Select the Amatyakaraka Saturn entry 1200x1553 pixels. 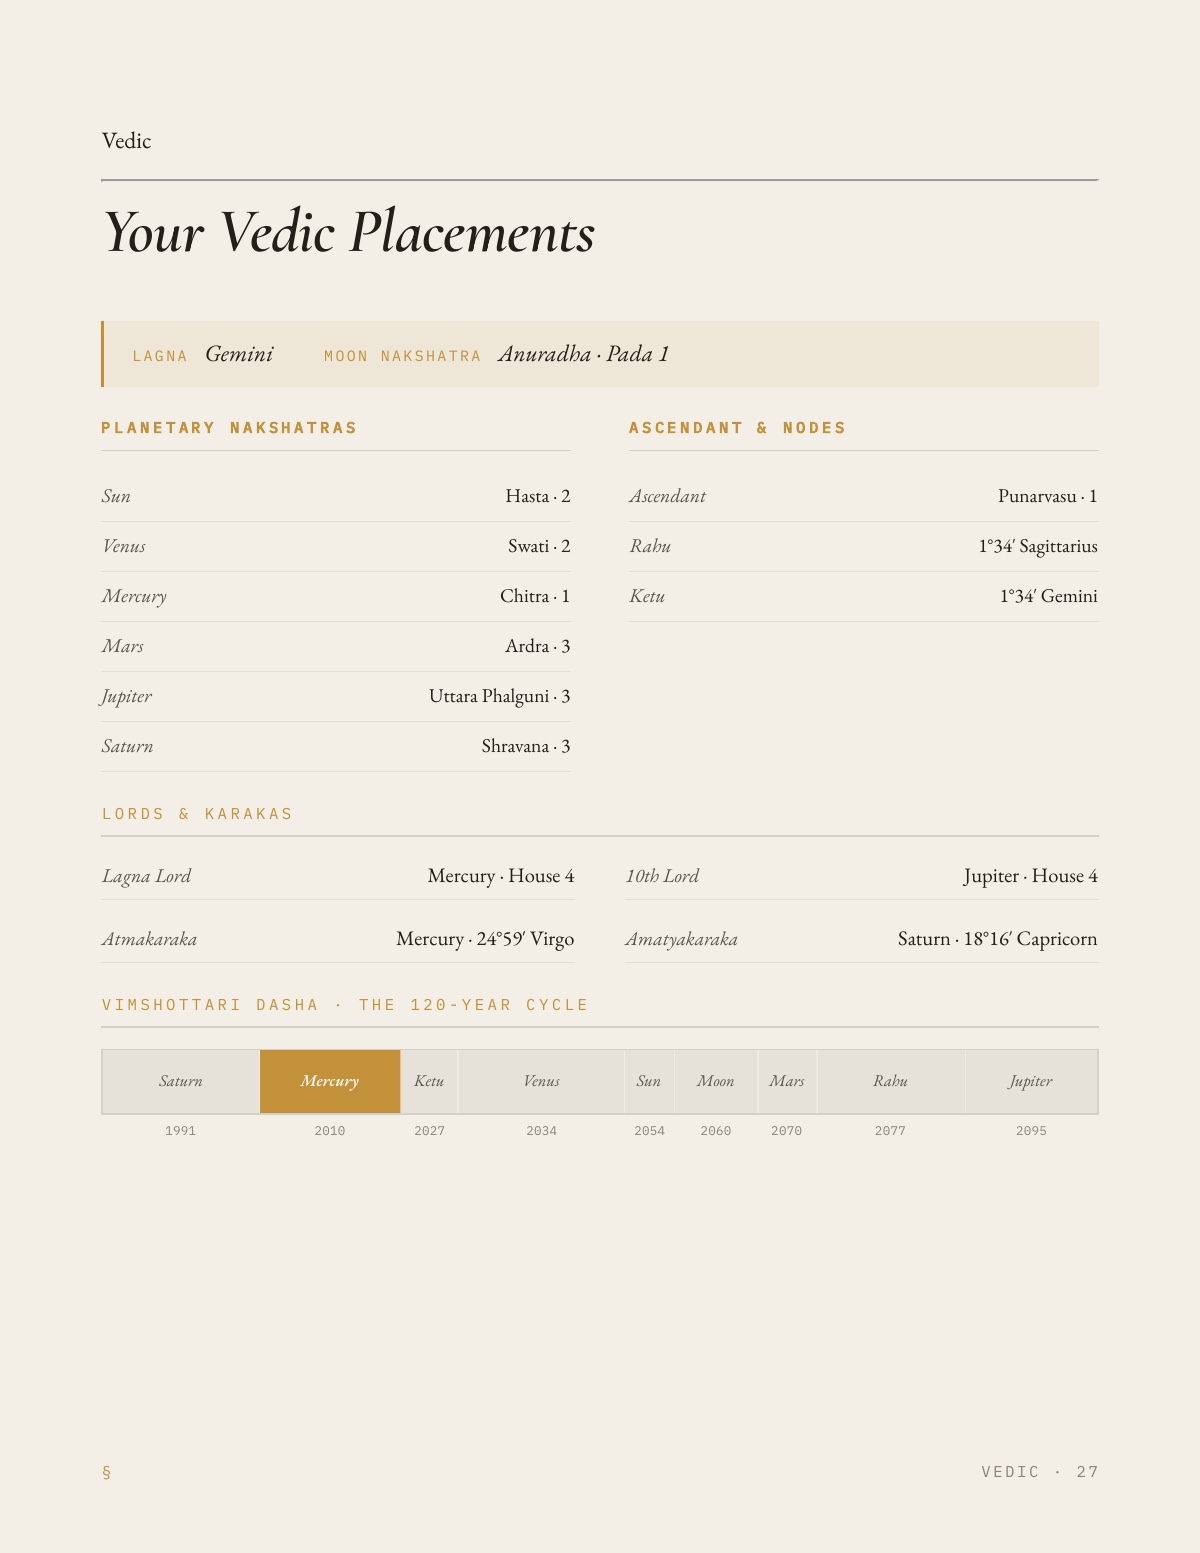coord(997,939)
